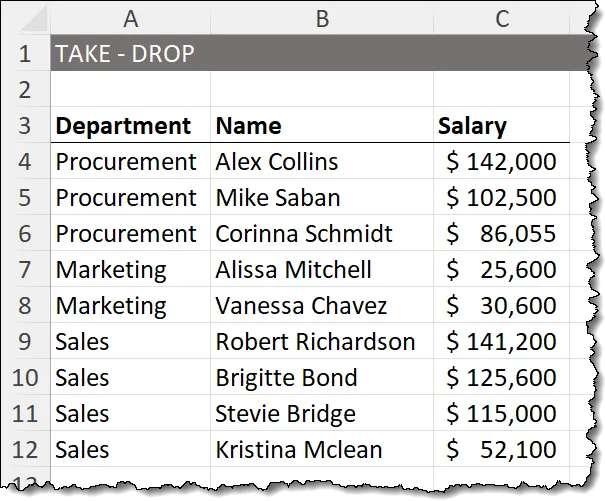The image size is (605, 501).
Task: Select row 12 header
Action: [25, 450]
